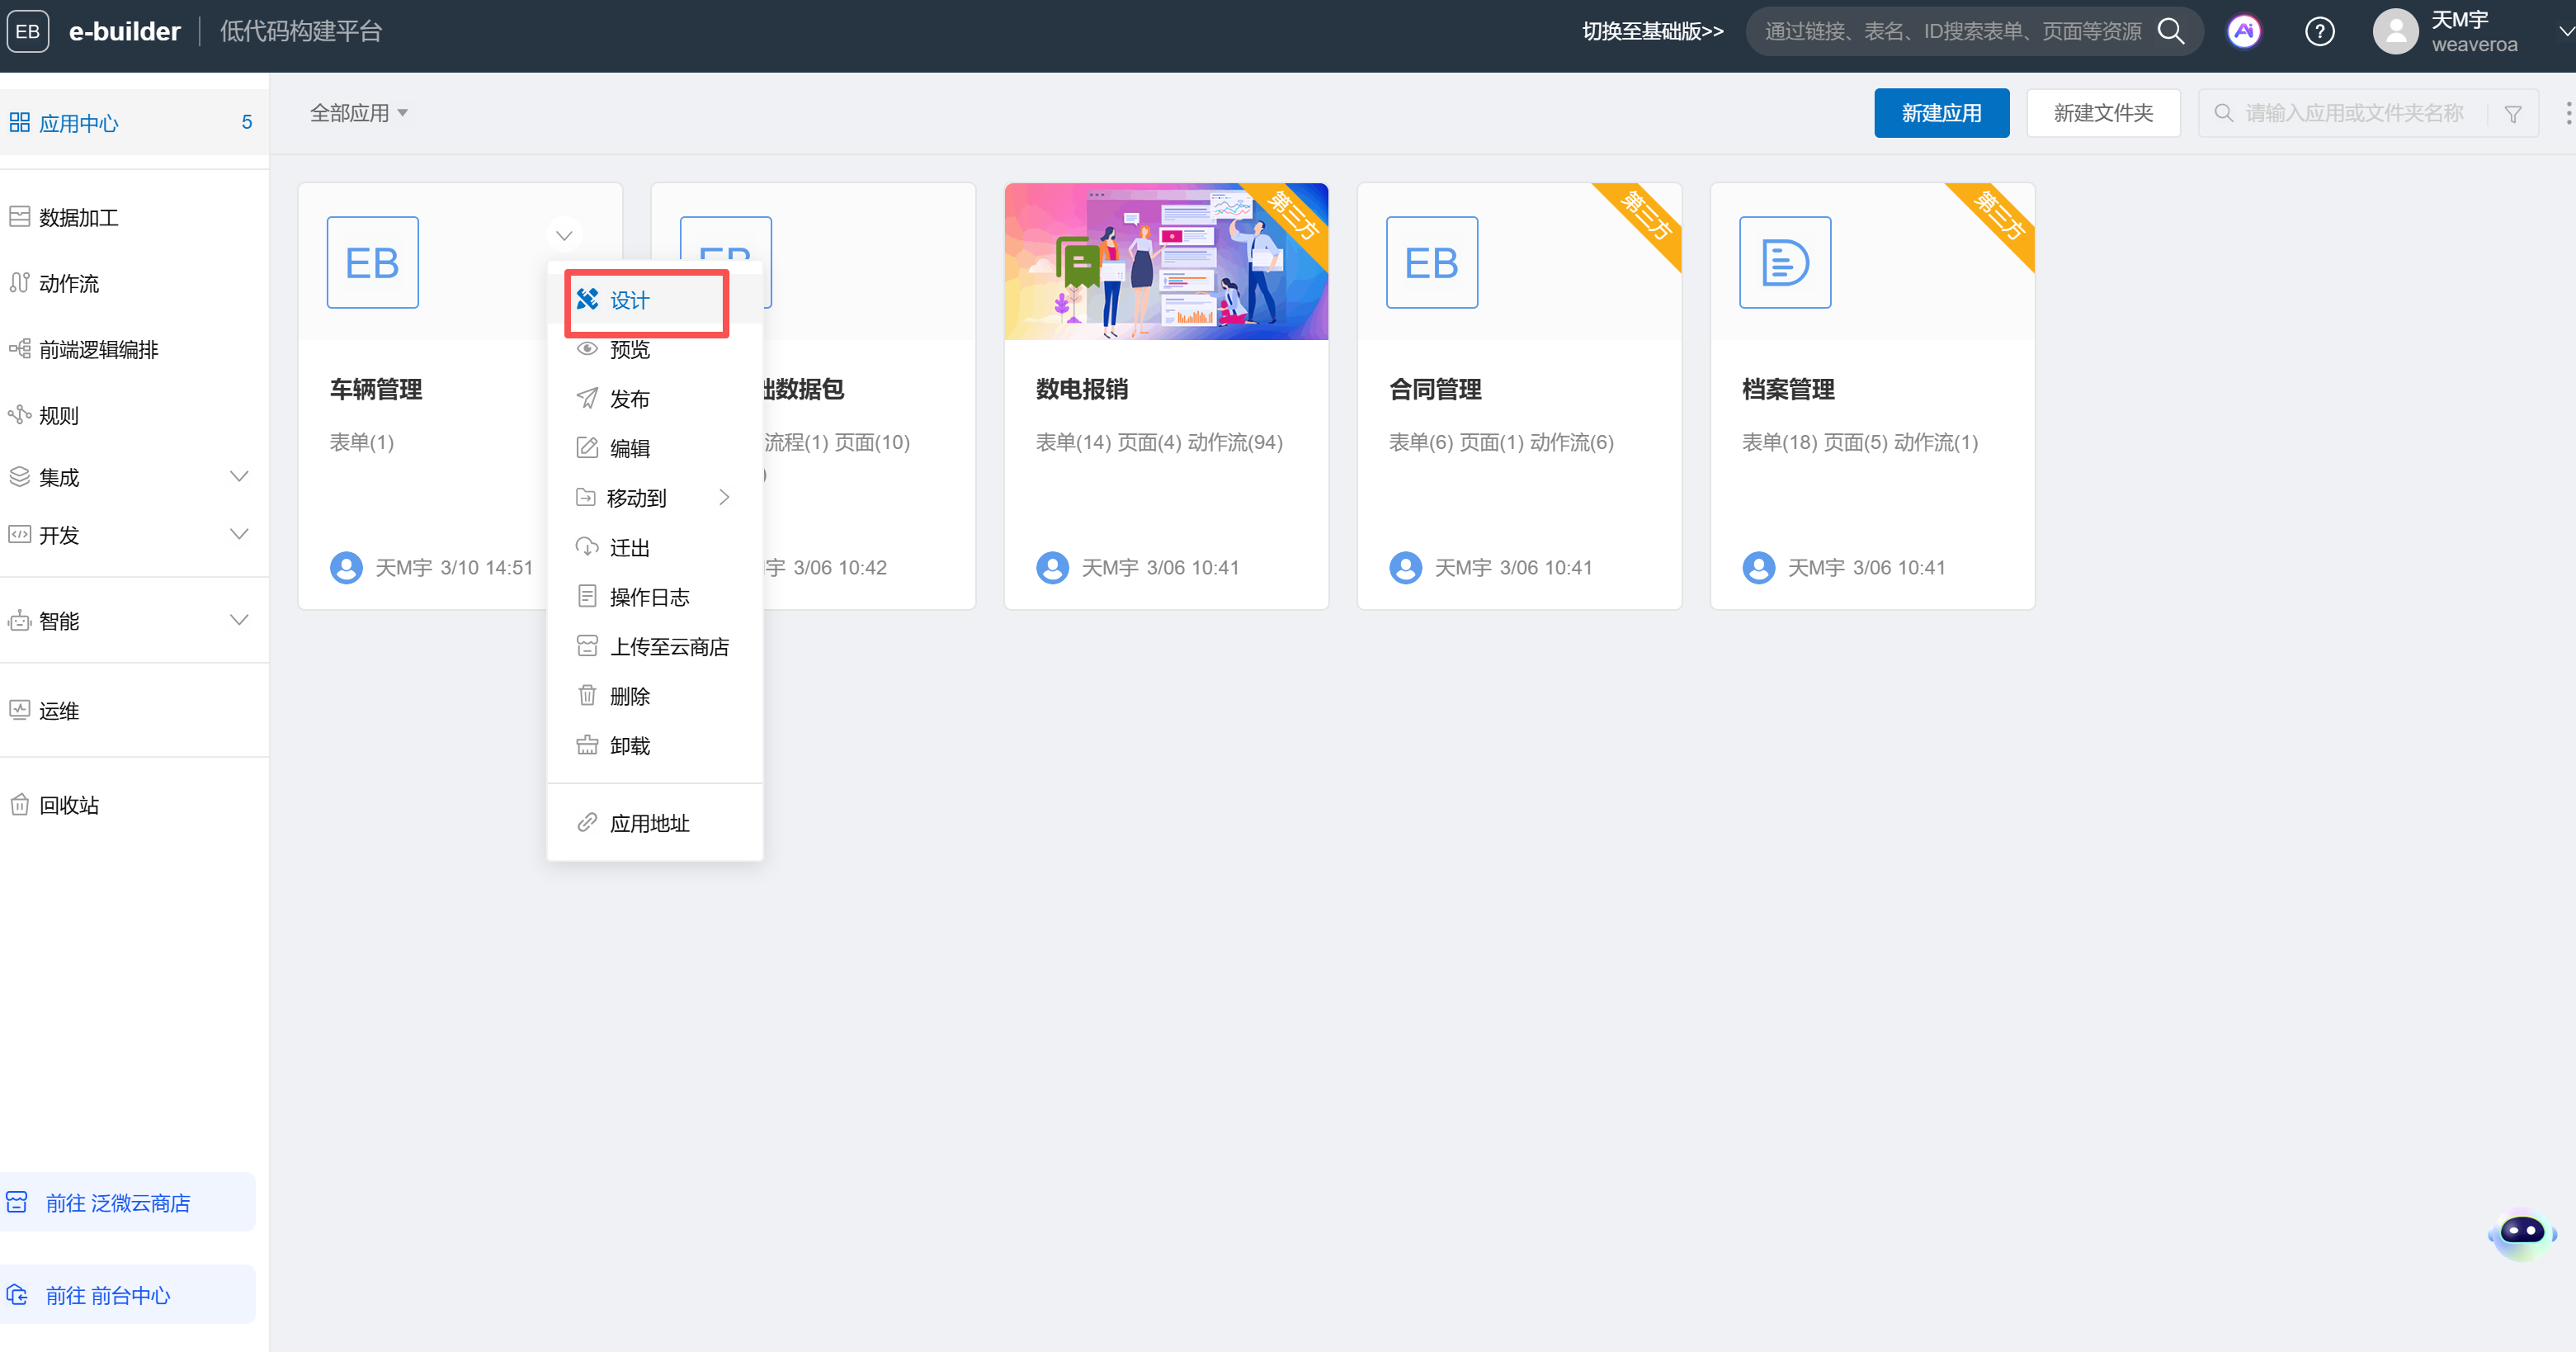Screen dimensions: 2576x1352
Task: Click the AI assistant icon in header
Action: (x=2243, y=32)
